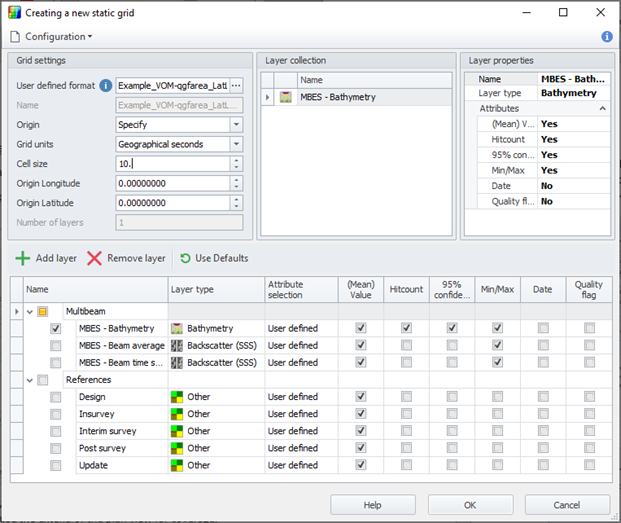The image size is (621, 523).
Task: Click the Cancel button
Action: [566, 505]
